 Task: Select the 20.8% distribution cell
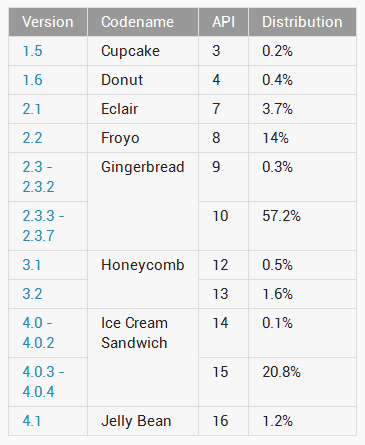(302, 382)
